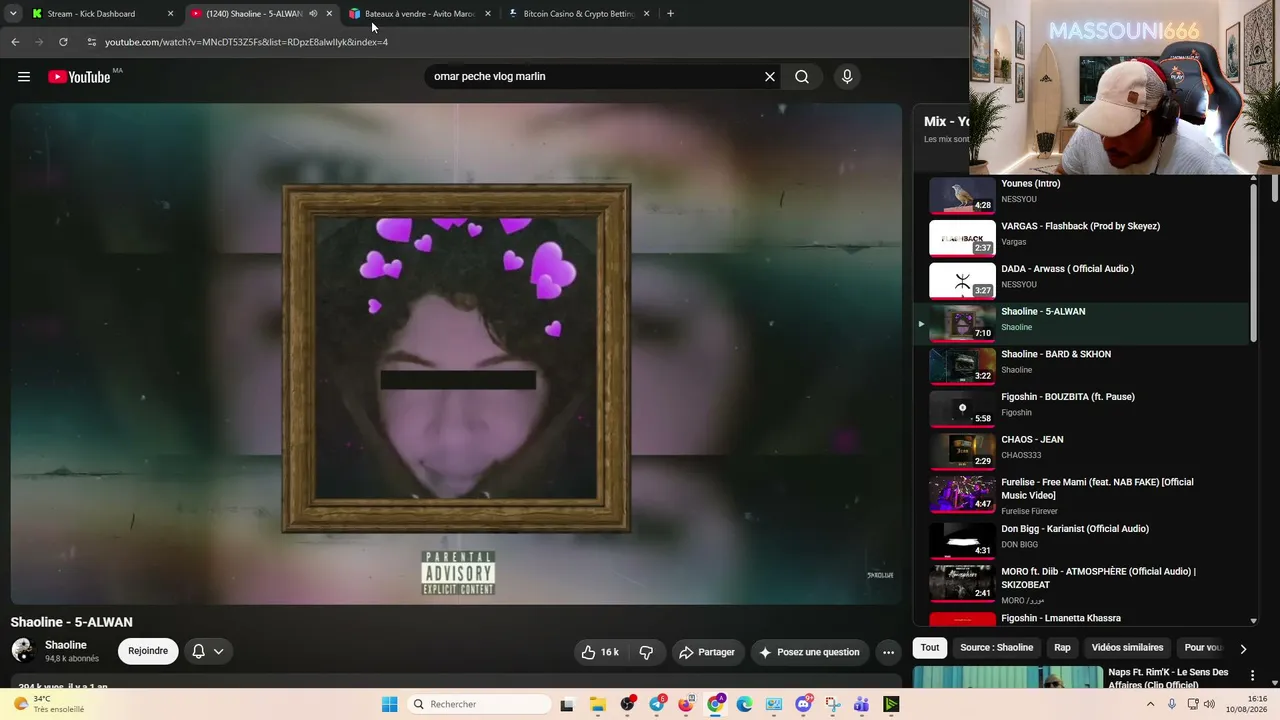Open Microsoft Edge from the taskbar
1280x720 pixels.
[744, 704]
